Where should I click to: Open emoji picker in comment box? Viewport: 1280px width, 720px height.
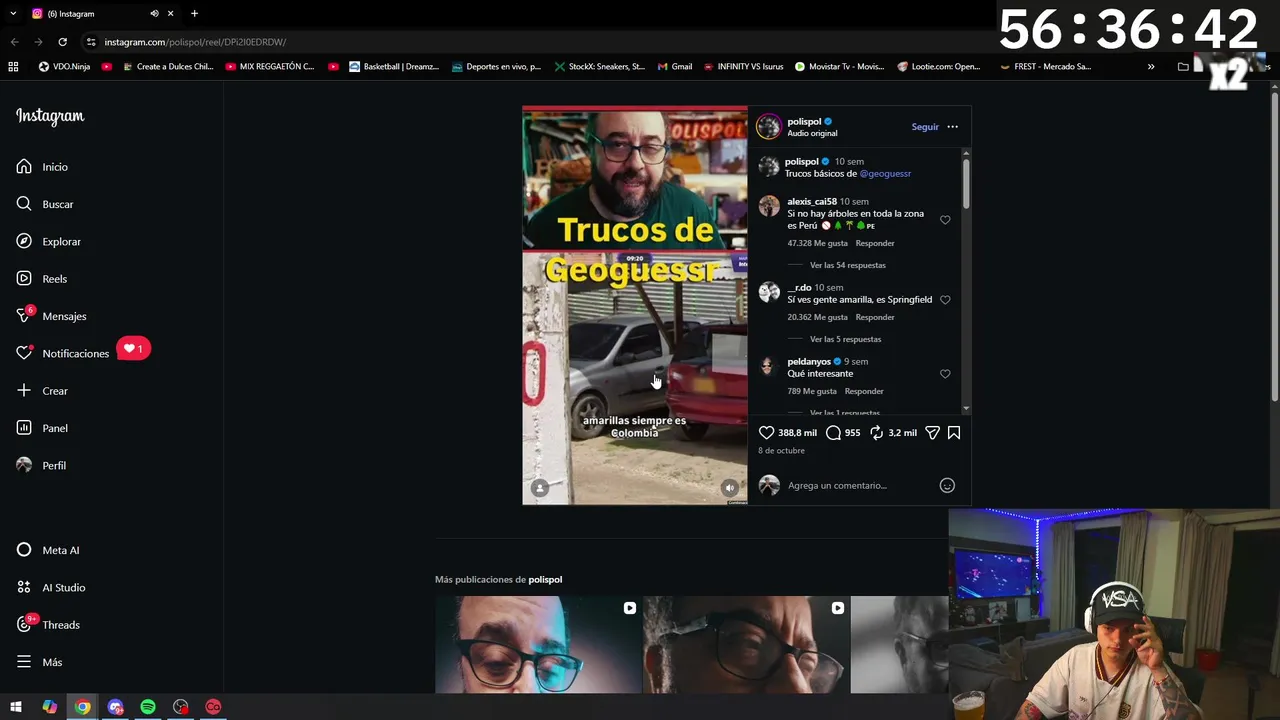947,485
